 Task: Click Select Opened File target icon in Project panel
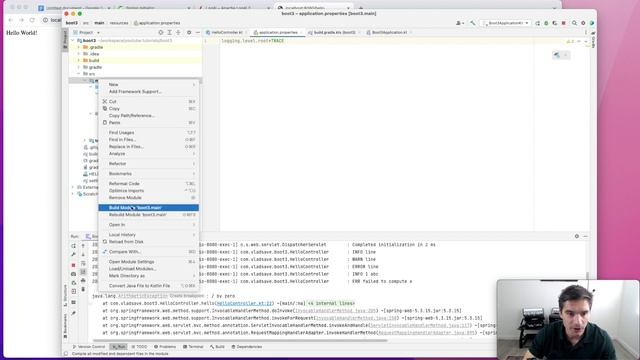point(161,32)
